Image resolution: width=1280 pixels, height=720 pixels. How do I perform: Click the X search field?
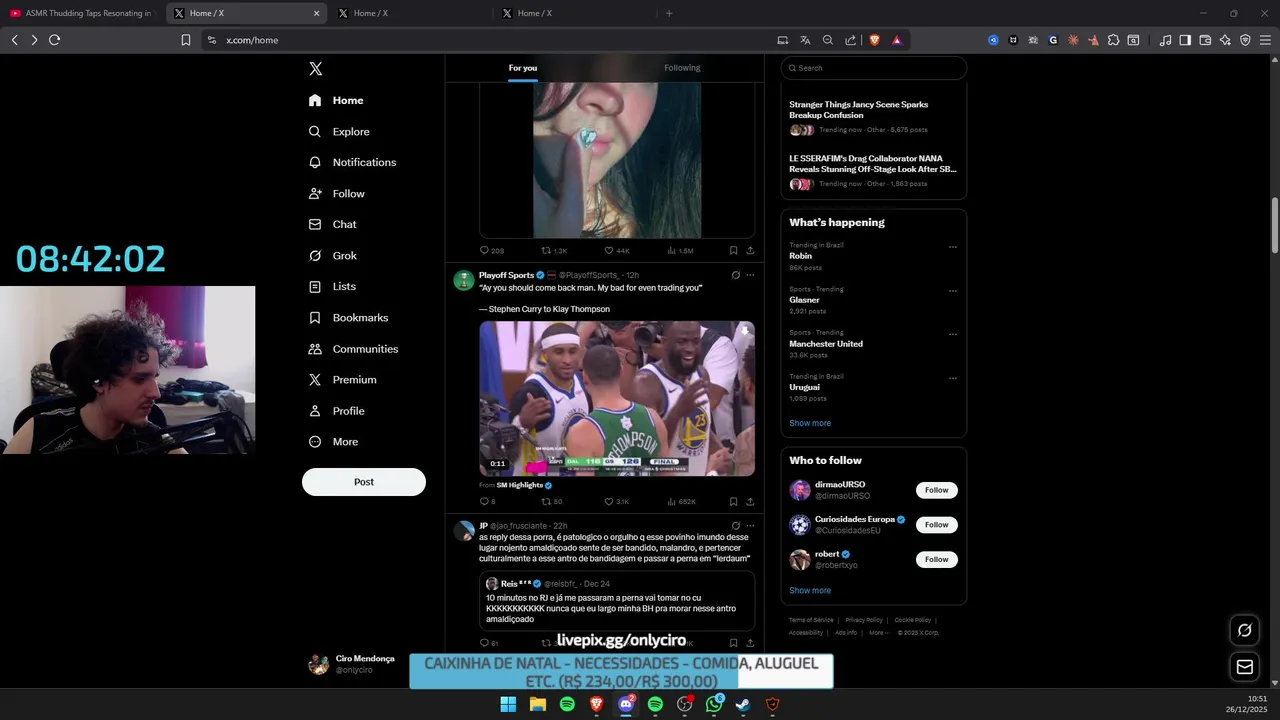pyautogui.click(x=874, y=68)
